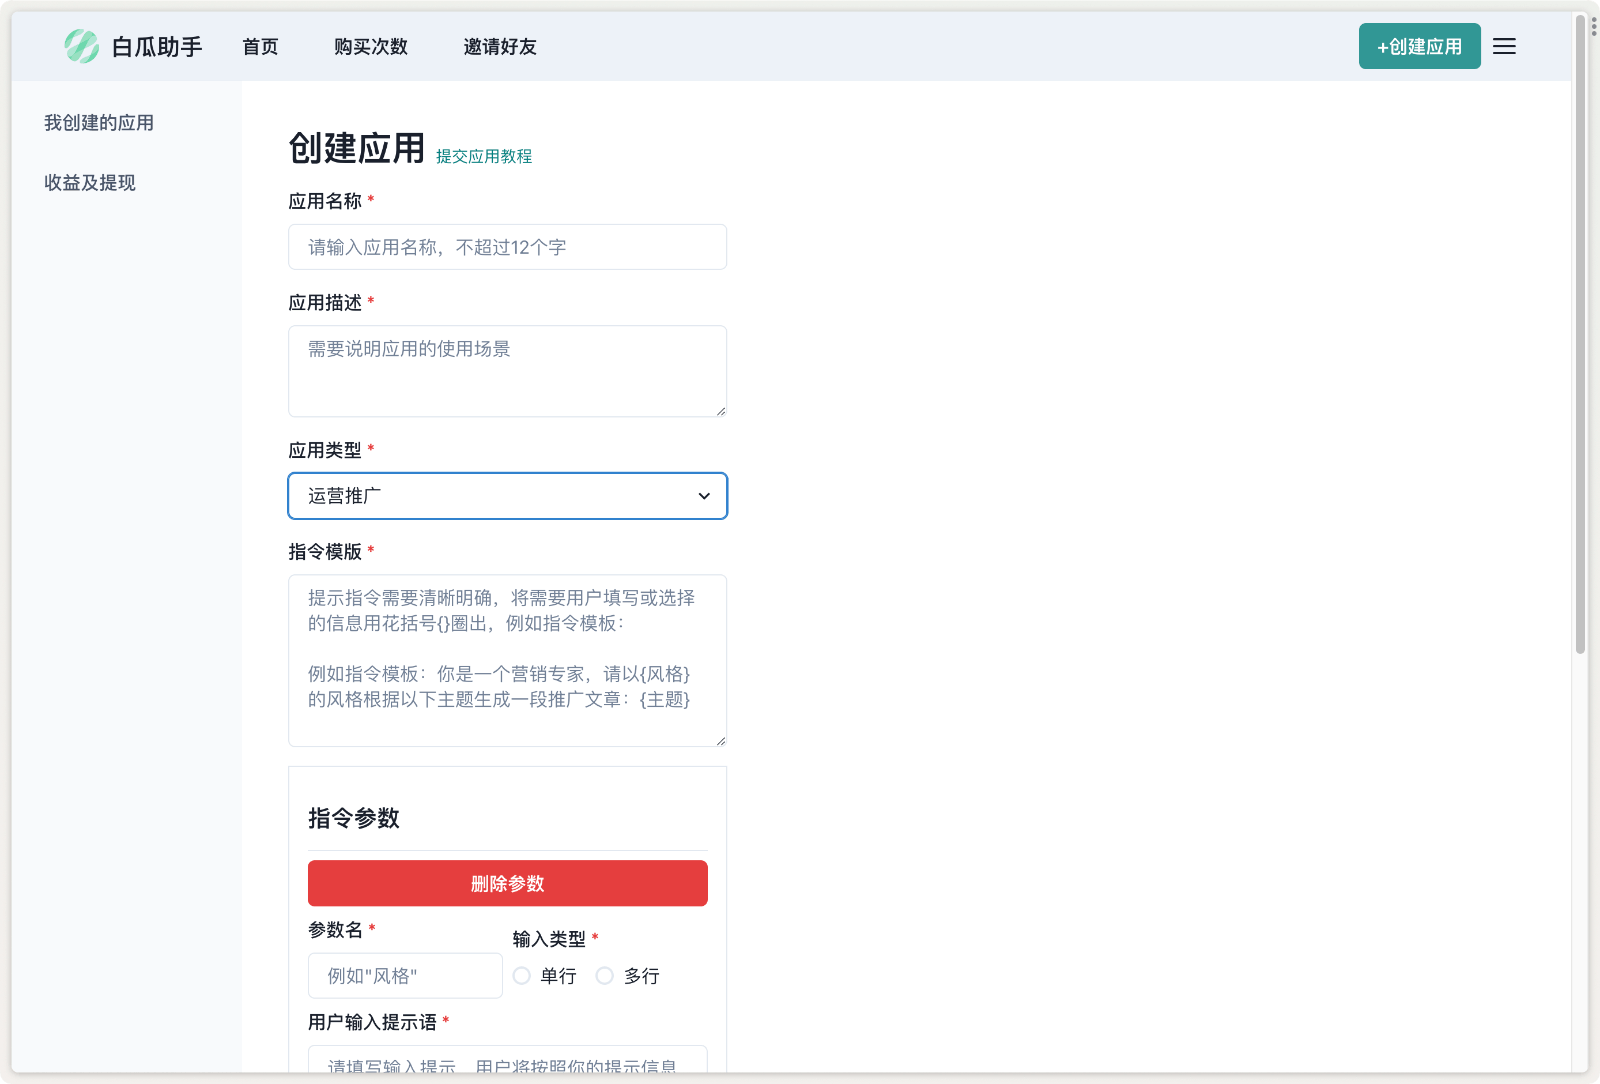
Task: Click the 白瓜助手 logo icon
Action: (x=83, y=45)
